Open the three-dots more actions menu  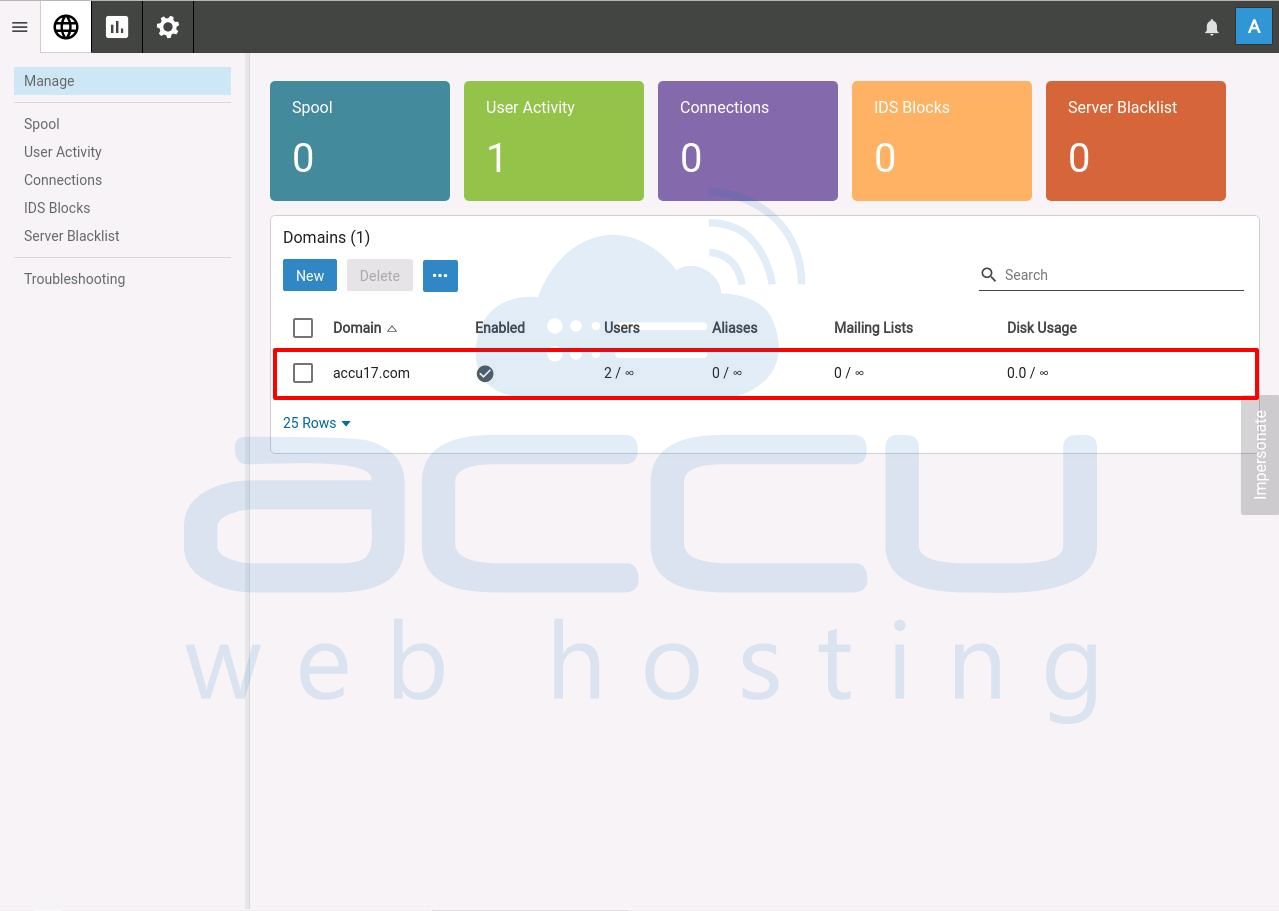tap(440, 276)
